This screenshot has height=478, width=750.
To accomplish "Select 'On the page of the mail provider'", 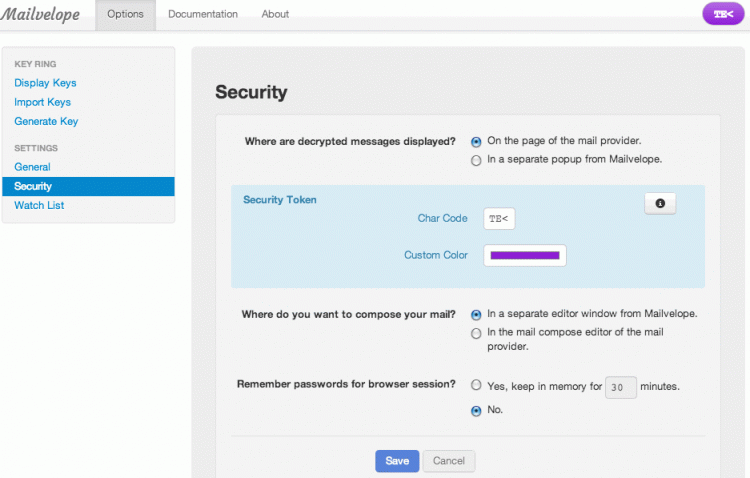I will coord(476,142).
